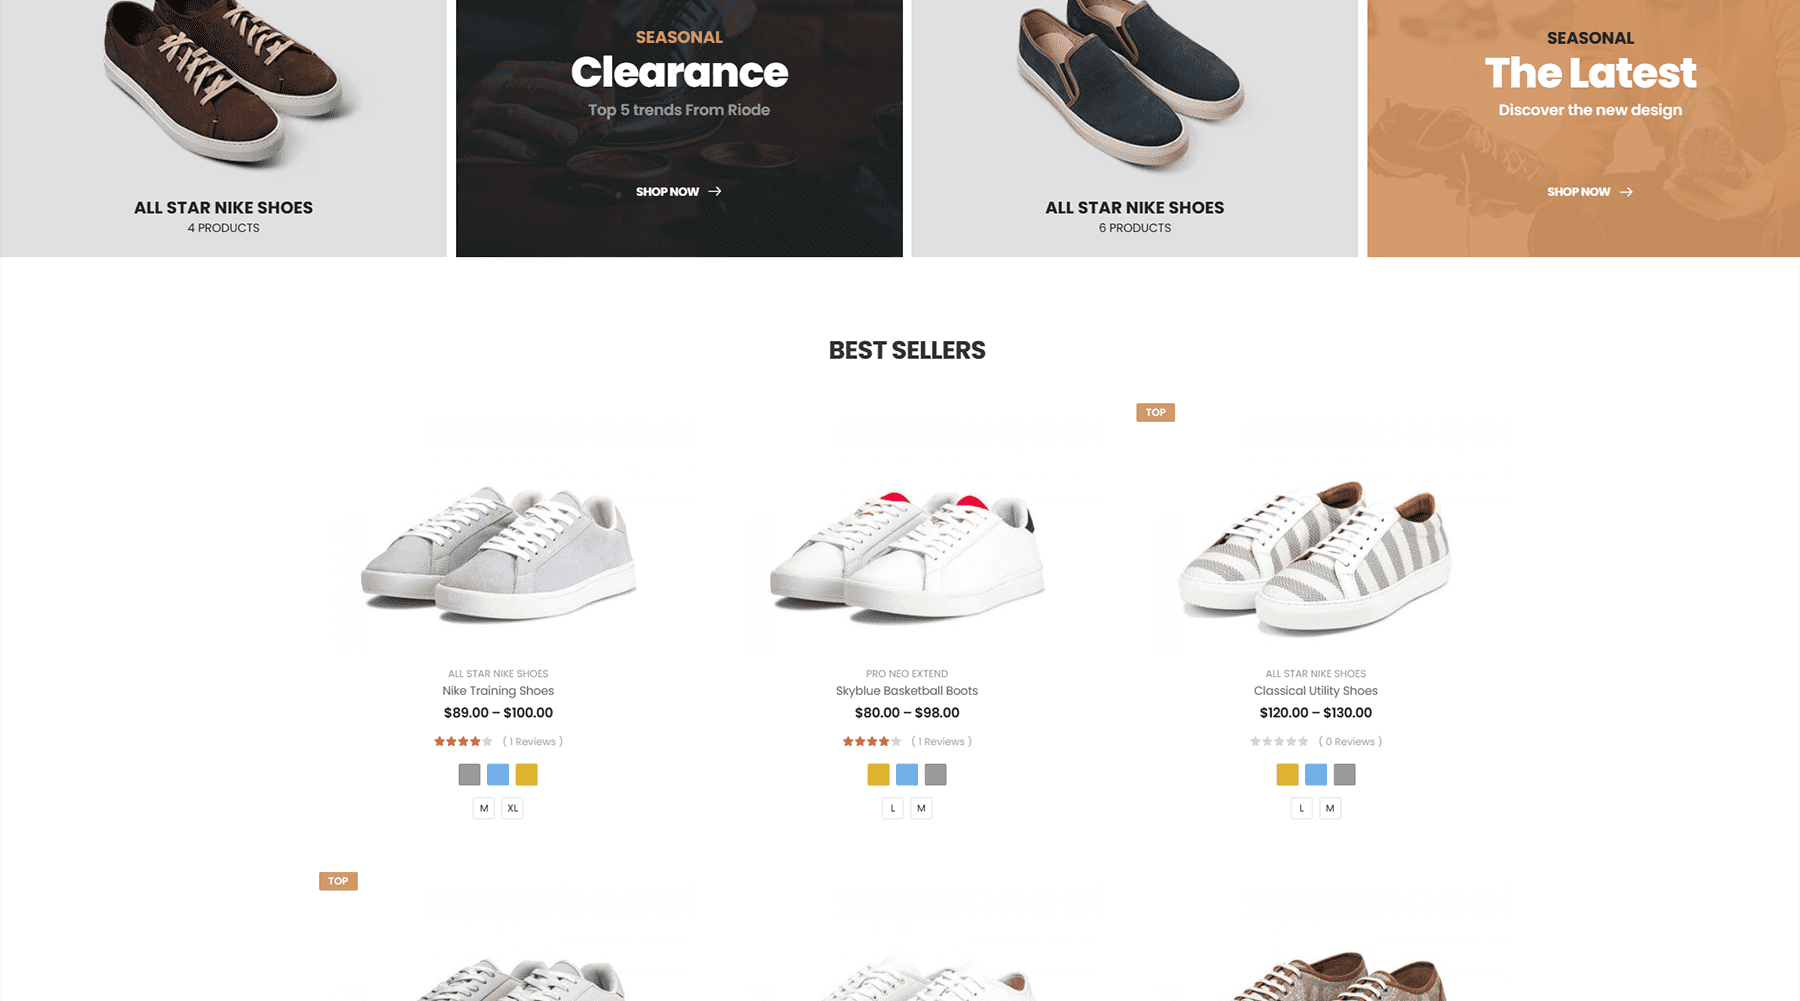Select the yellow swatch for Classical Utility Shoes
This screenshot has height=1001, width=1800.
tap(1287, 774)
